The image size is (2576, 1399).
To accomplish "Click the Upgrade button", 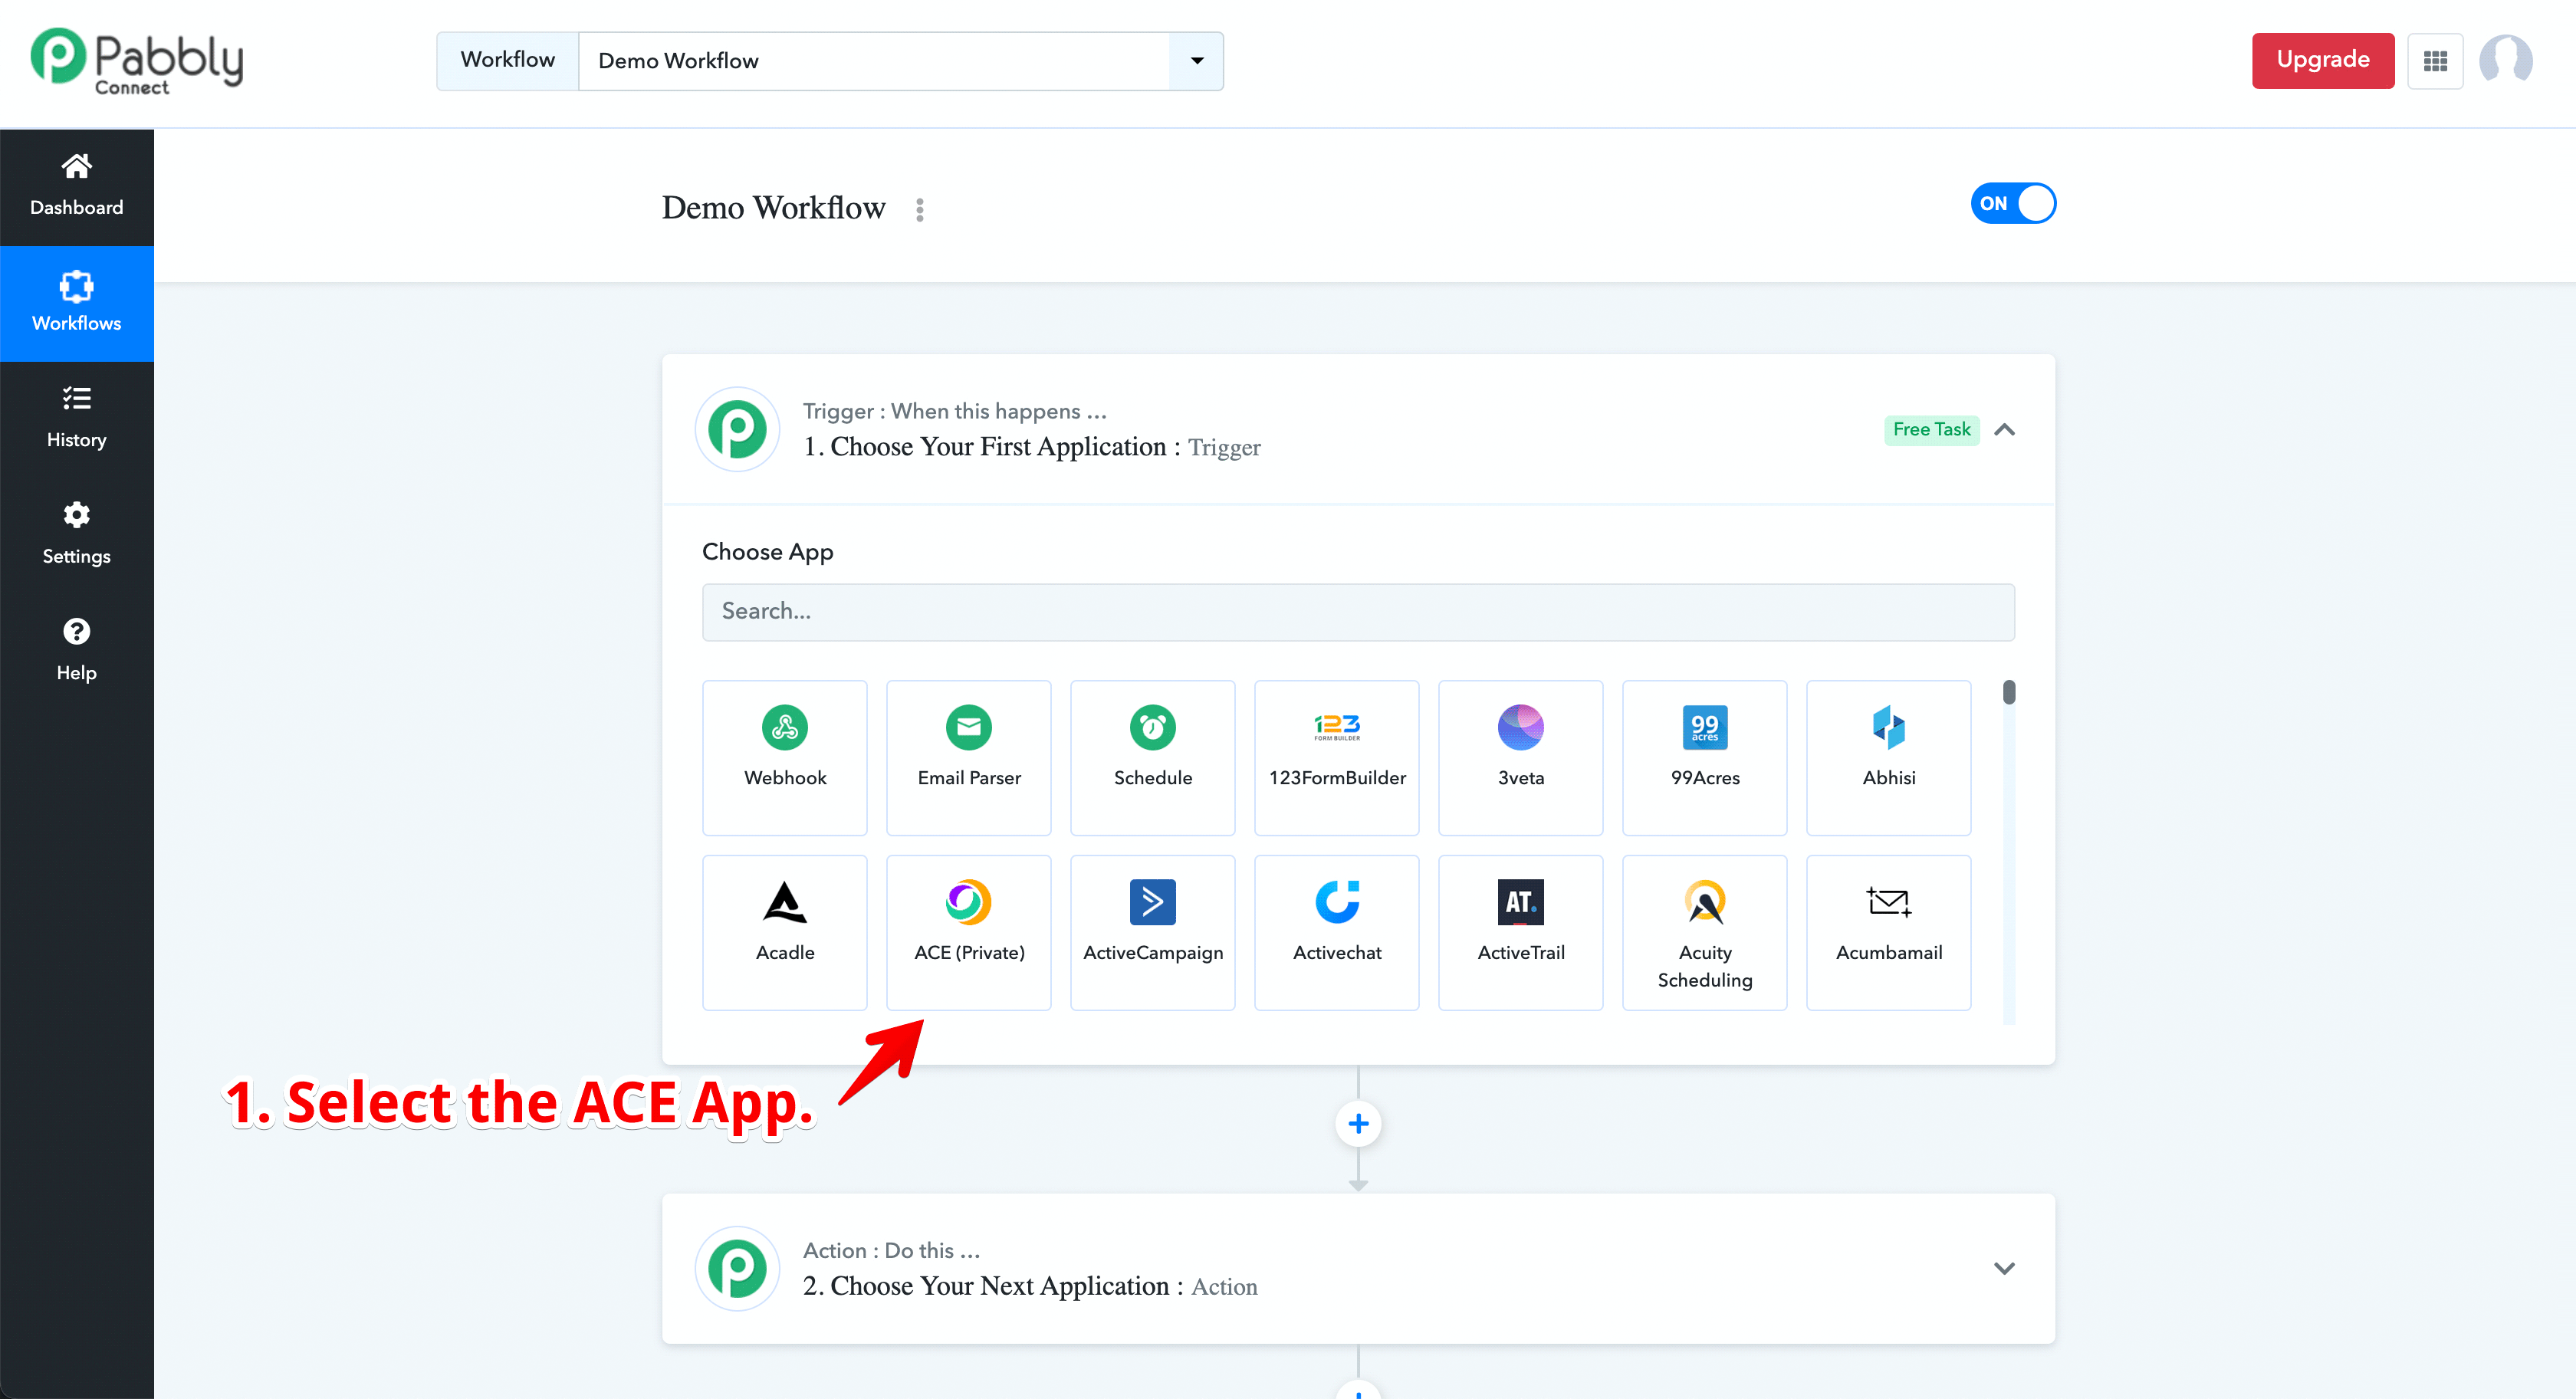I will click(x=2322, y=60).
